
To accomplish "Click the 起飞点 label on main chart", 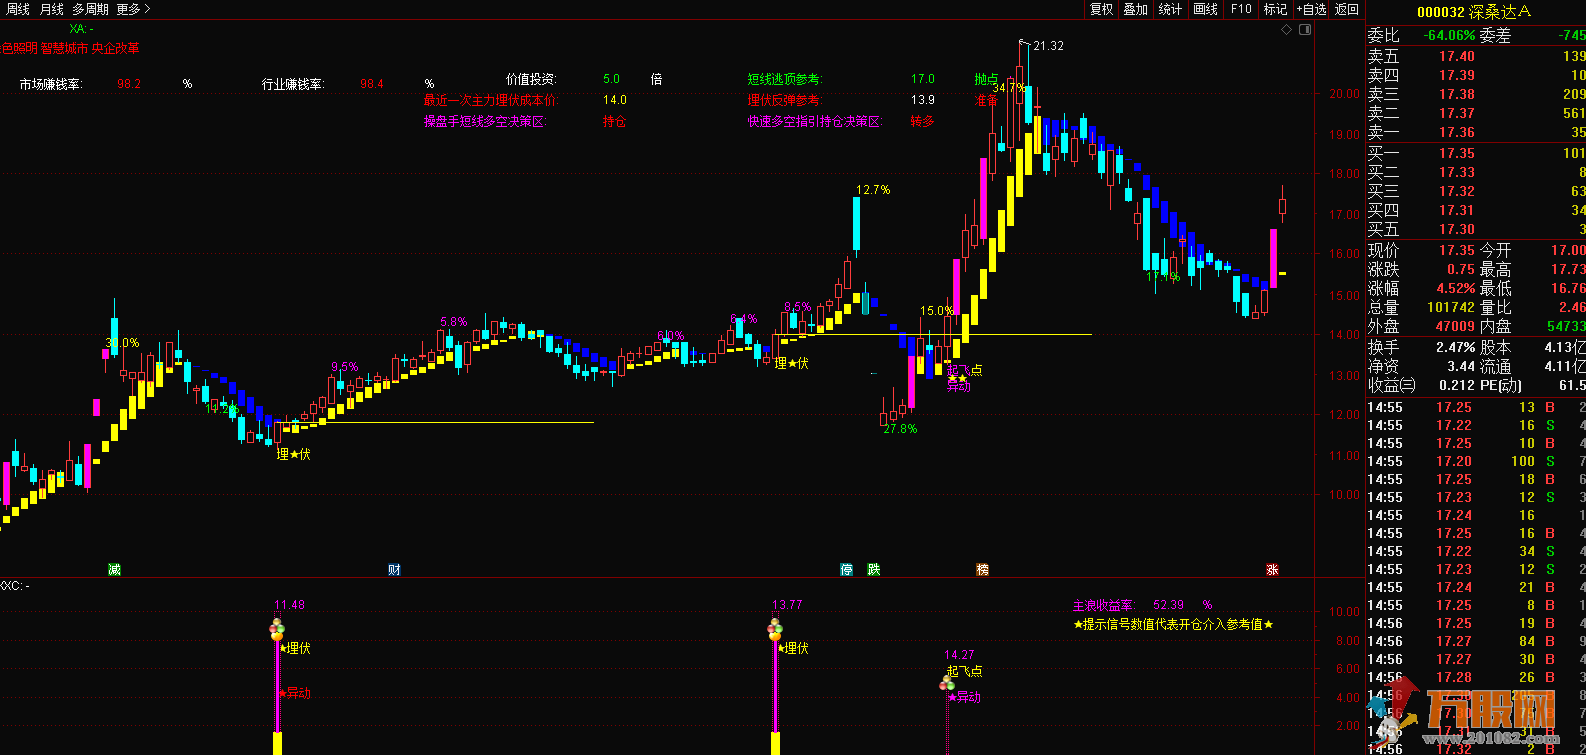I will pos(965,370).
